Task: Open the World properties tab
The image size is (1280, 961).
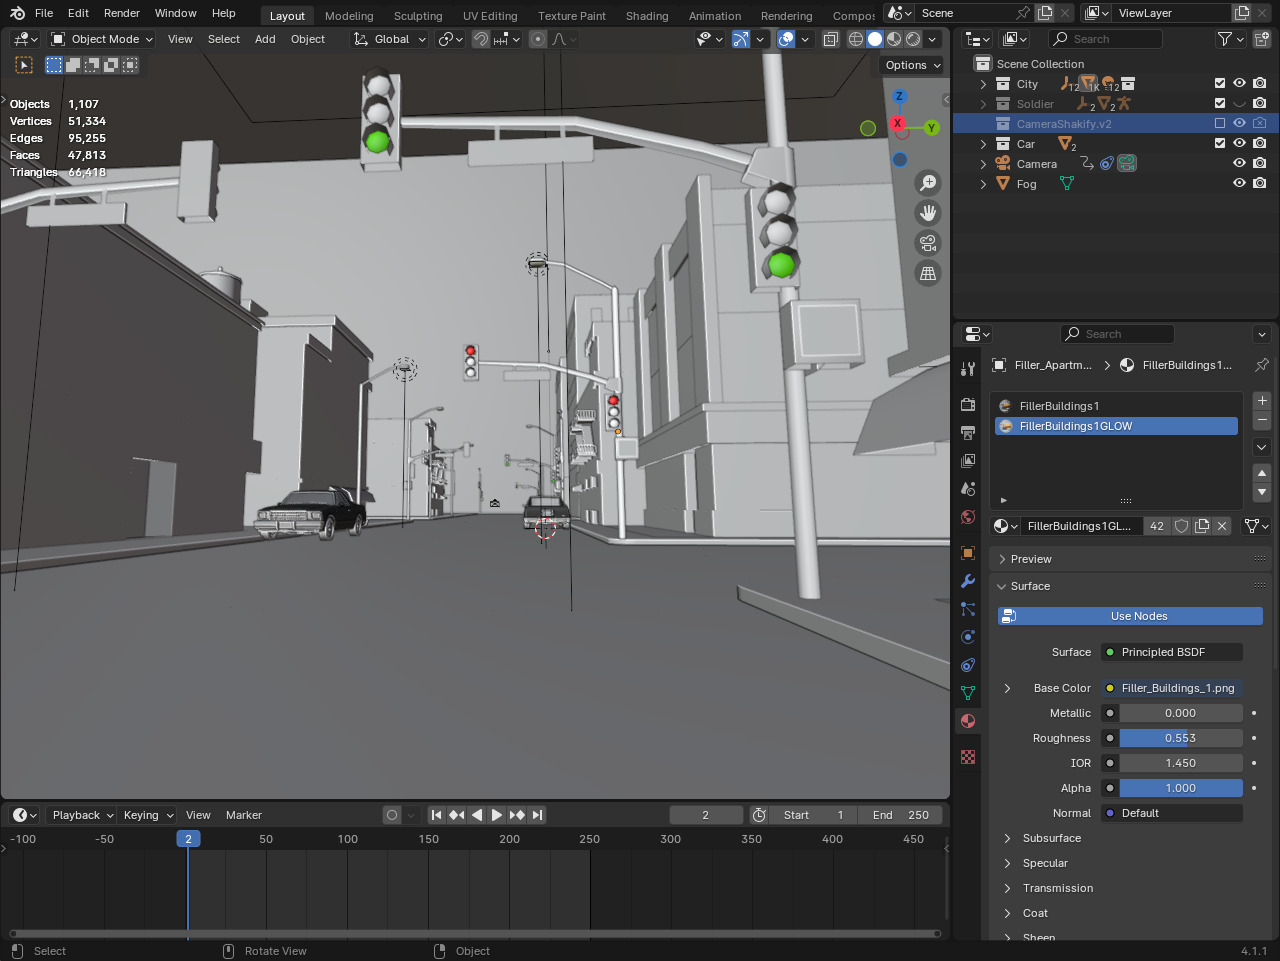Action: click(968, 517)
